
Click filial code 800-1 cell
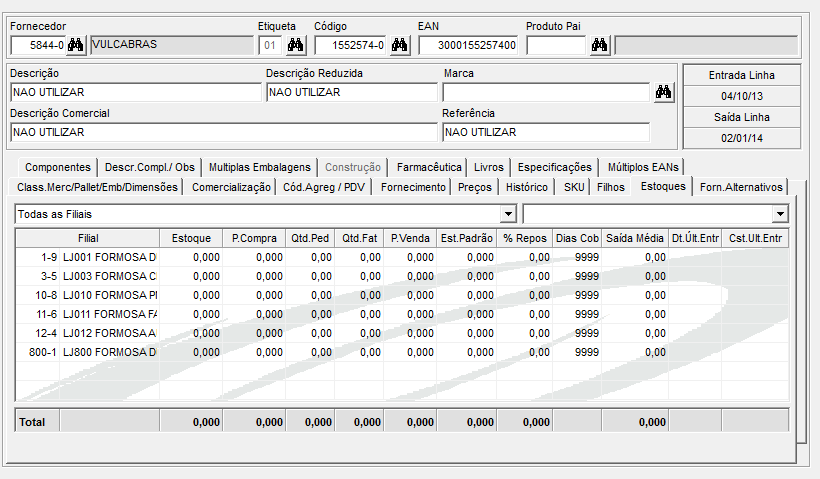(x=38, y=352)
